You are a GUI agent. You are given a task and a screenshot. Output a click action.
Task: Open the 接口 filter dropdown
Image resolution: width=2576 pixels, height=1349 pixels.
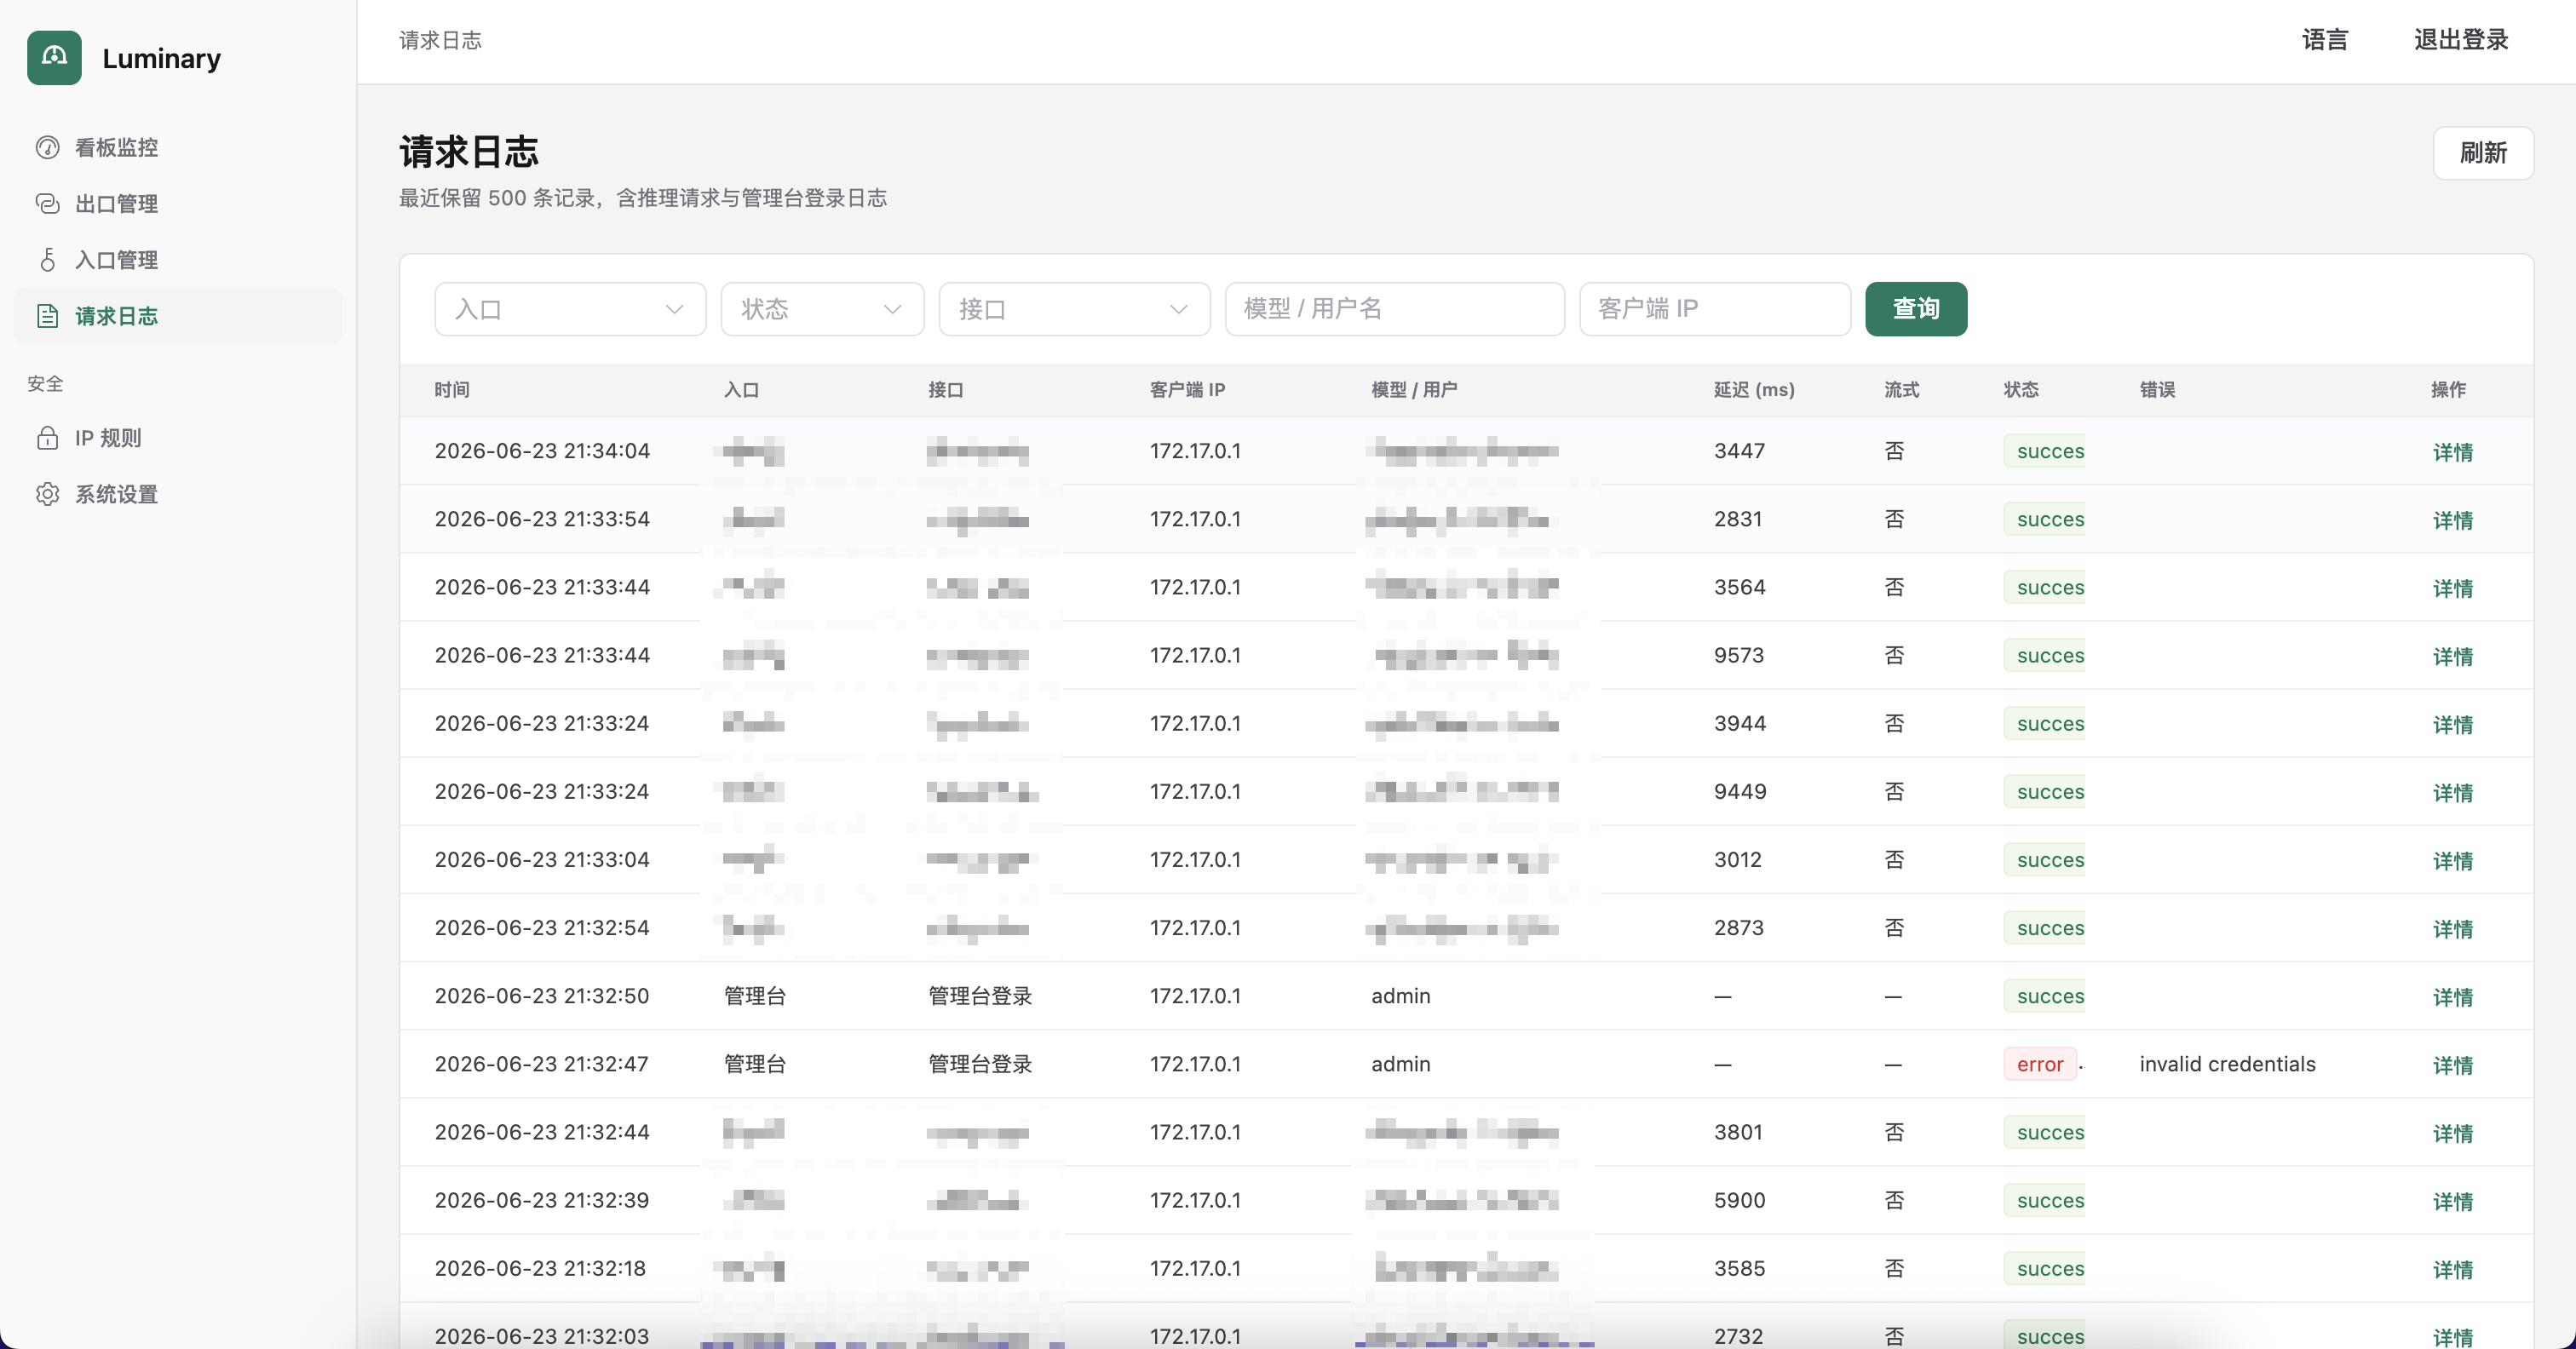tap(1074, 308)
